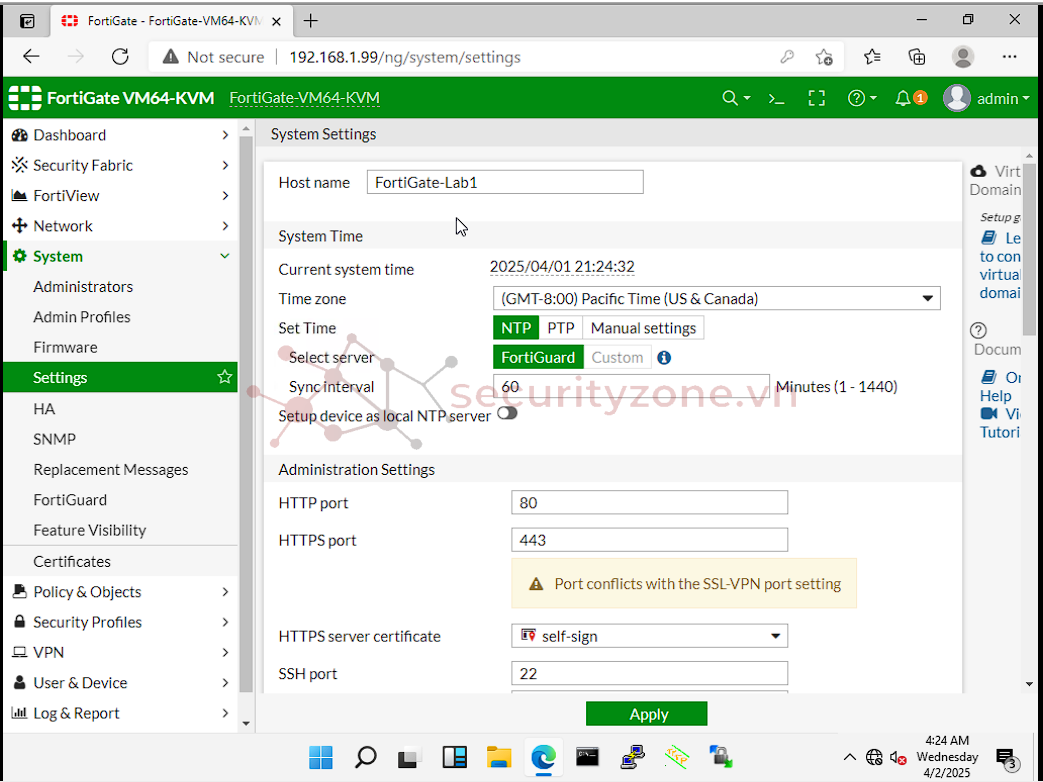Expand the Policy & Objects menu chevron
This screenshot has height=782, width=1043.
pyautogui.click(x=225, y=592)
